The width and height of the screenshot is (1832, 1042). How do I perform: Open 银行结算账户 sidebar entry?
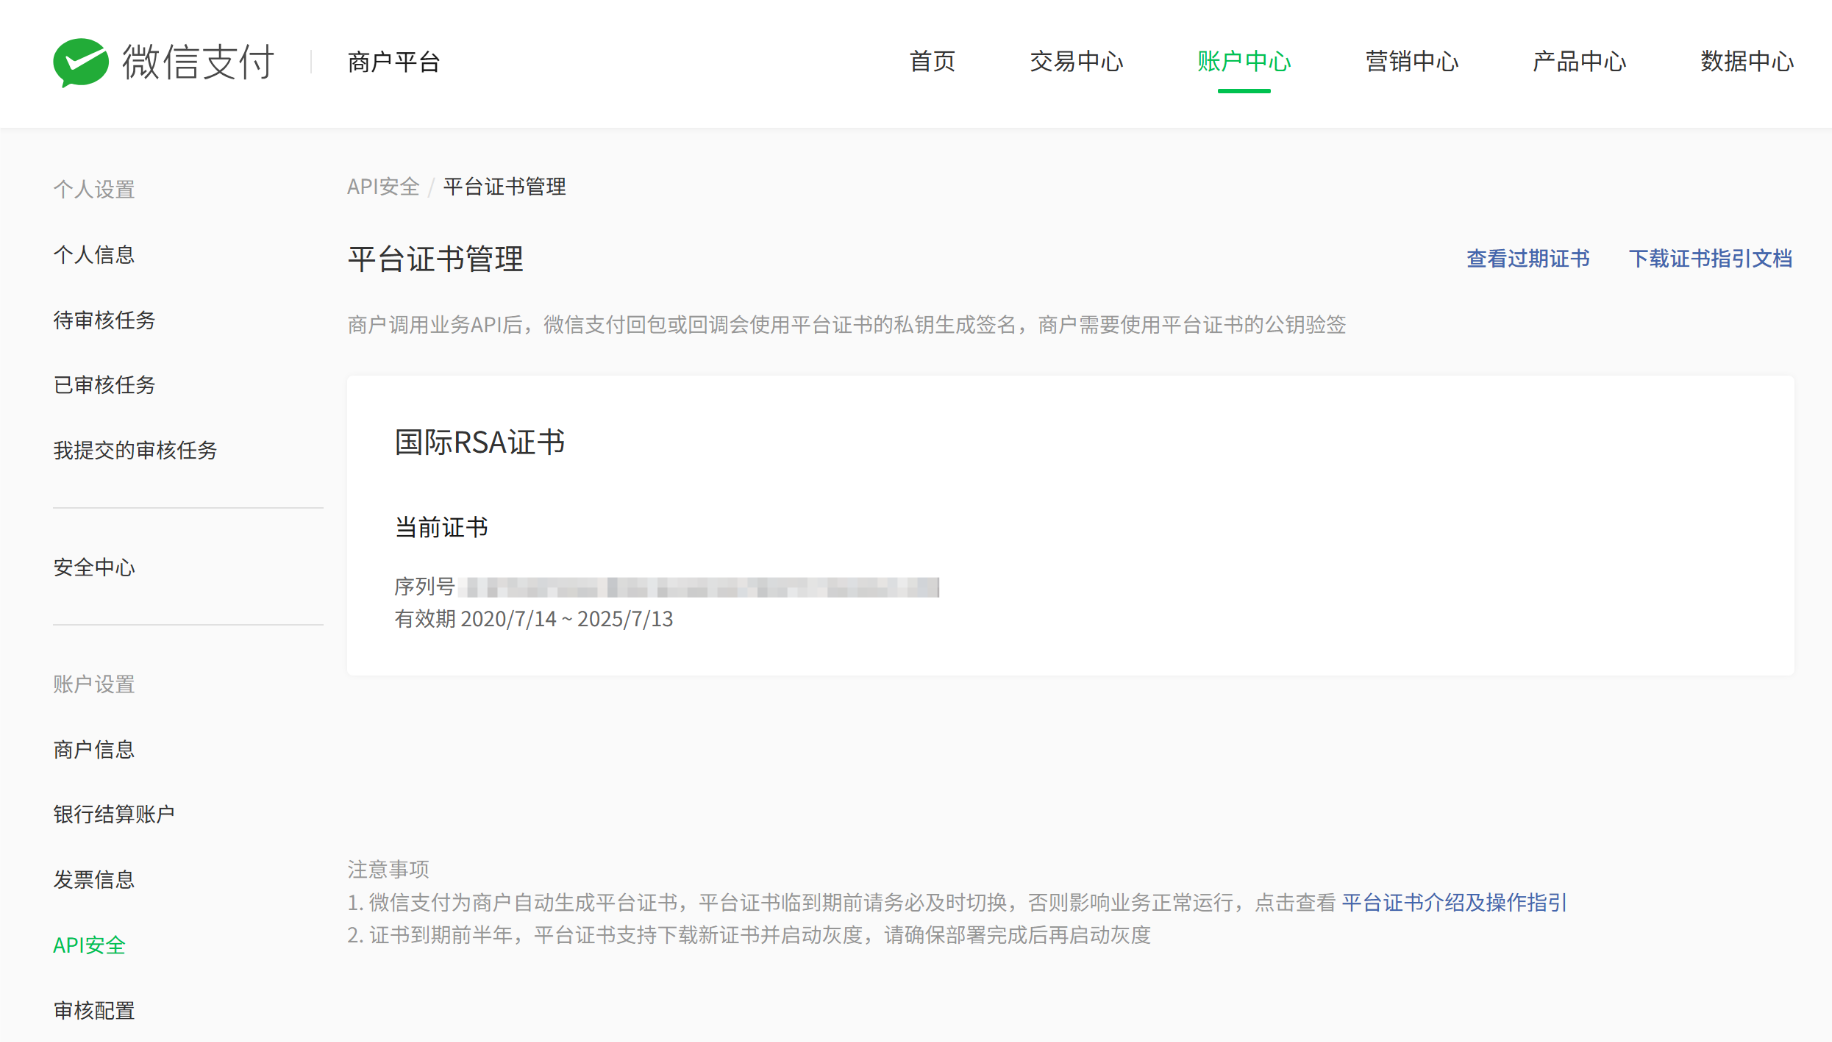(114, 815)
